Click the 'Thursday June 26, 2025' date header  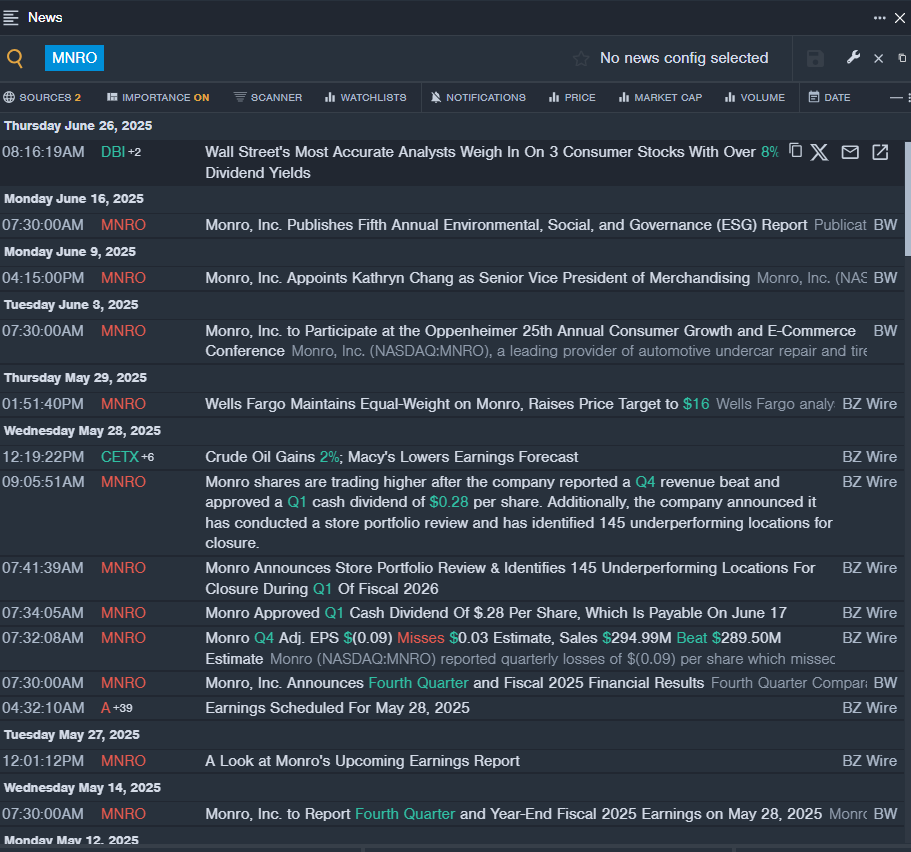pyautogui.click(x=78, y=126)
